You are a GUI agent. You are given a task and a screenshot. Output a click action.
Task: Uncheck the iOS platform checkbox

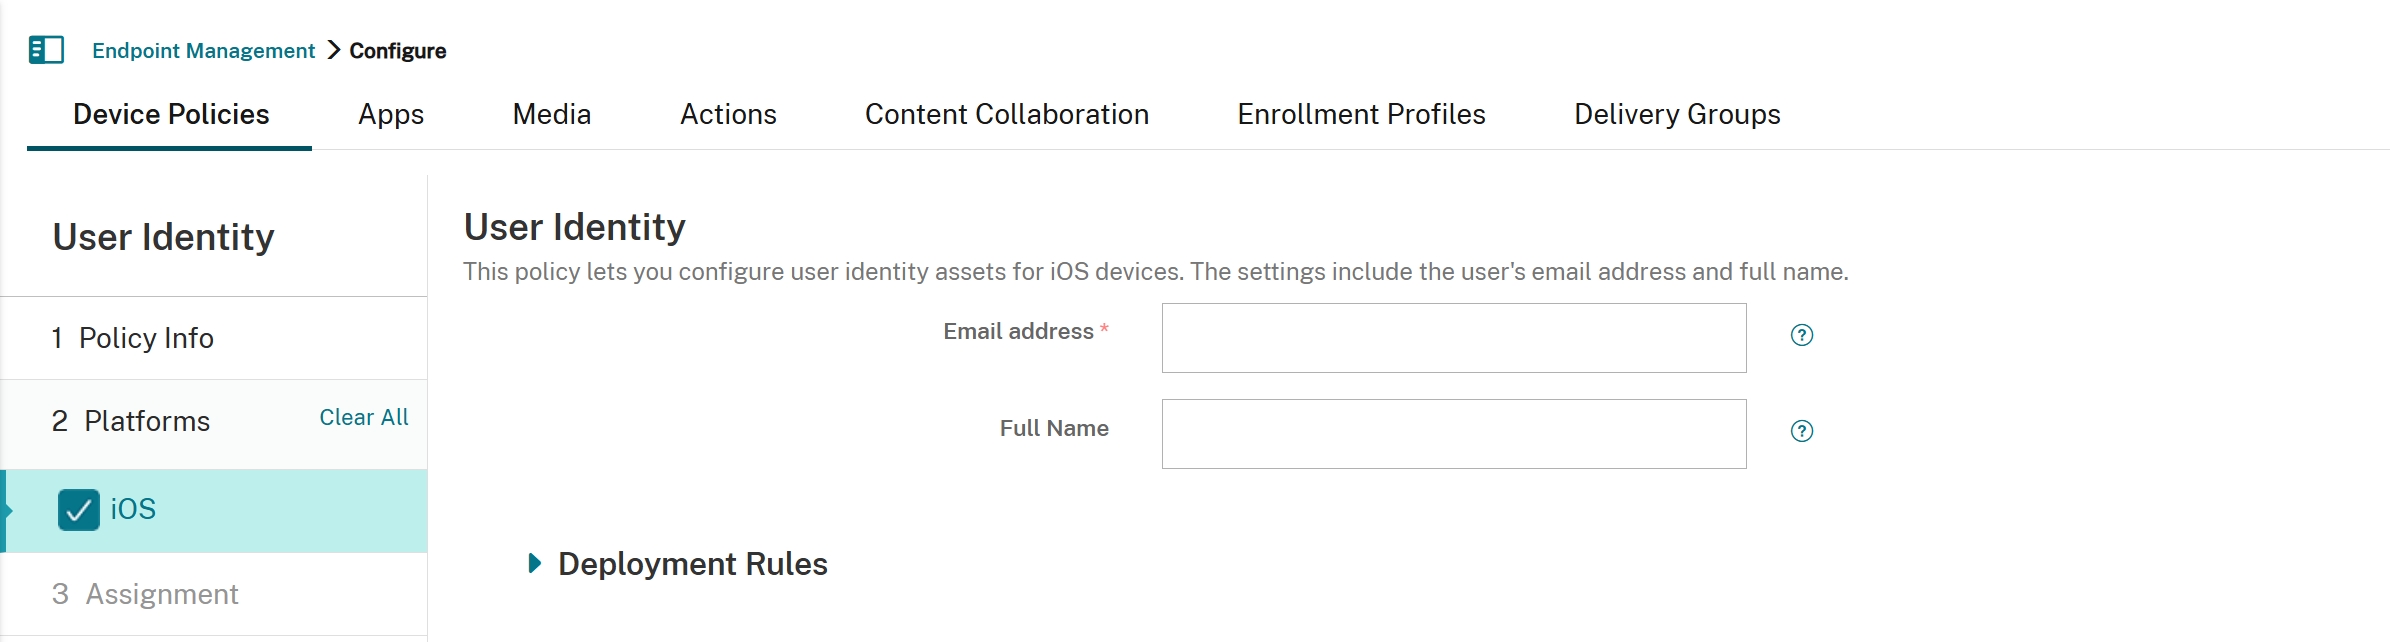click(79, 510)
